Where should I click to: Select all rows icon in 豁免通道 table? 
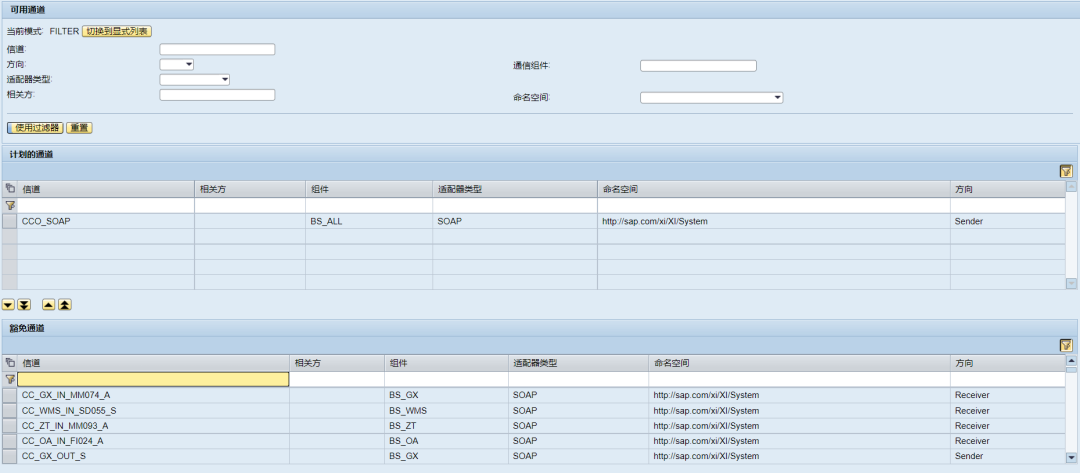(9, 363)
